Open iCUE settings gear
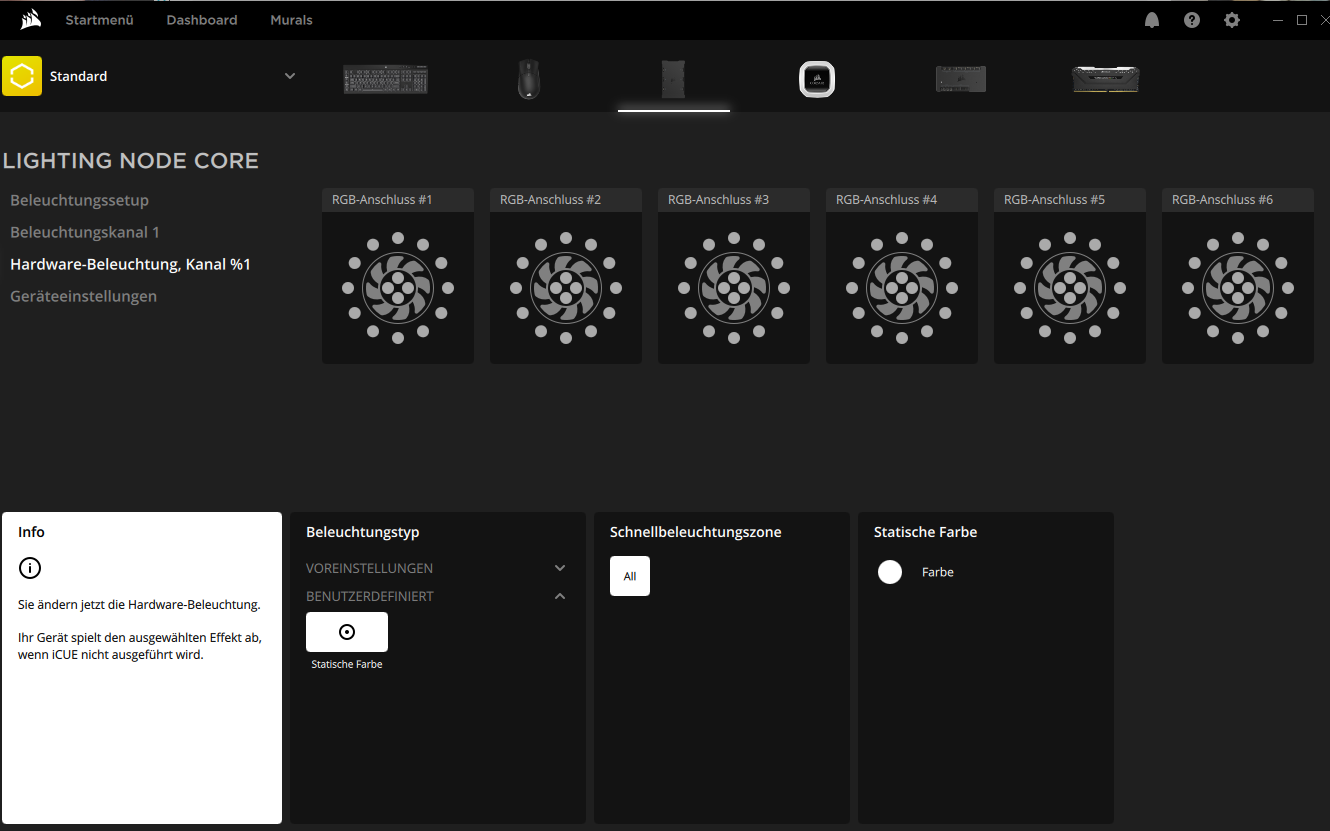Screen dimensions: 1330x831 click(1232, 20)
